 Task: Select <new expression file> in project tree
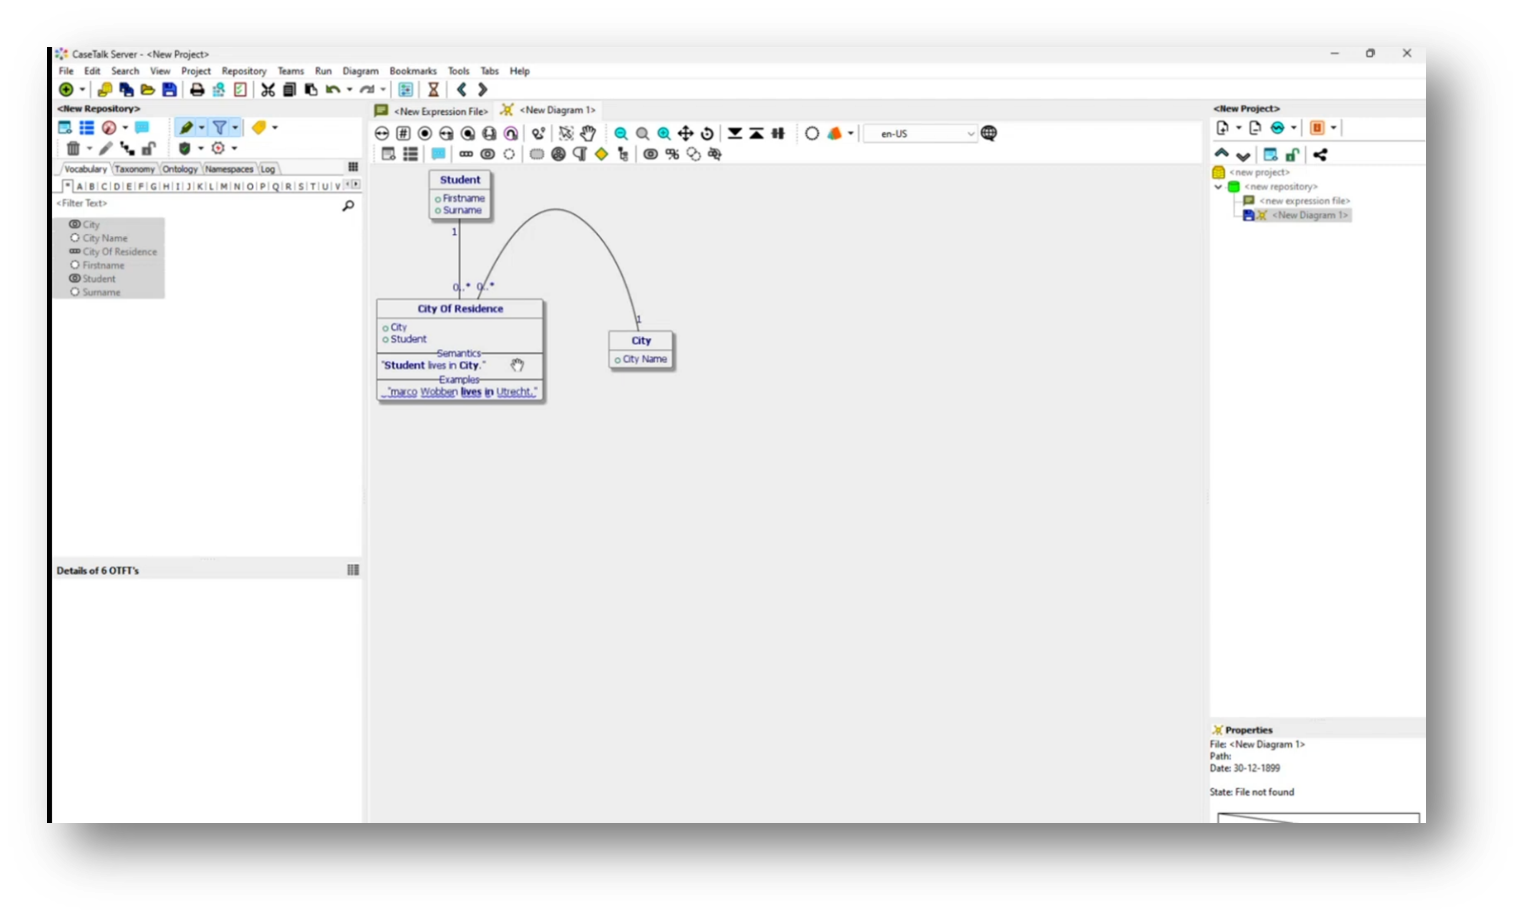(1304, 201)
